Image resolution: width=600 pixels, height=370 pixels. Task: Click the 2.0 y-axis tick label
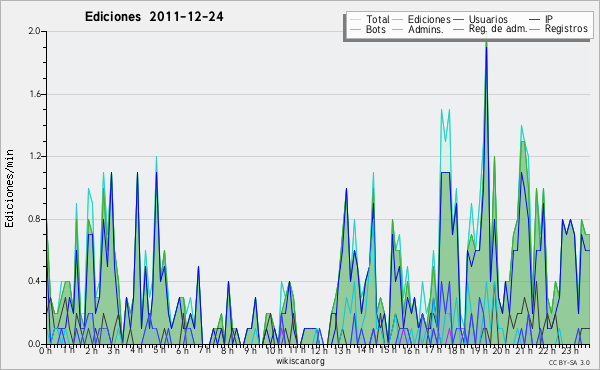coord(34,31)
